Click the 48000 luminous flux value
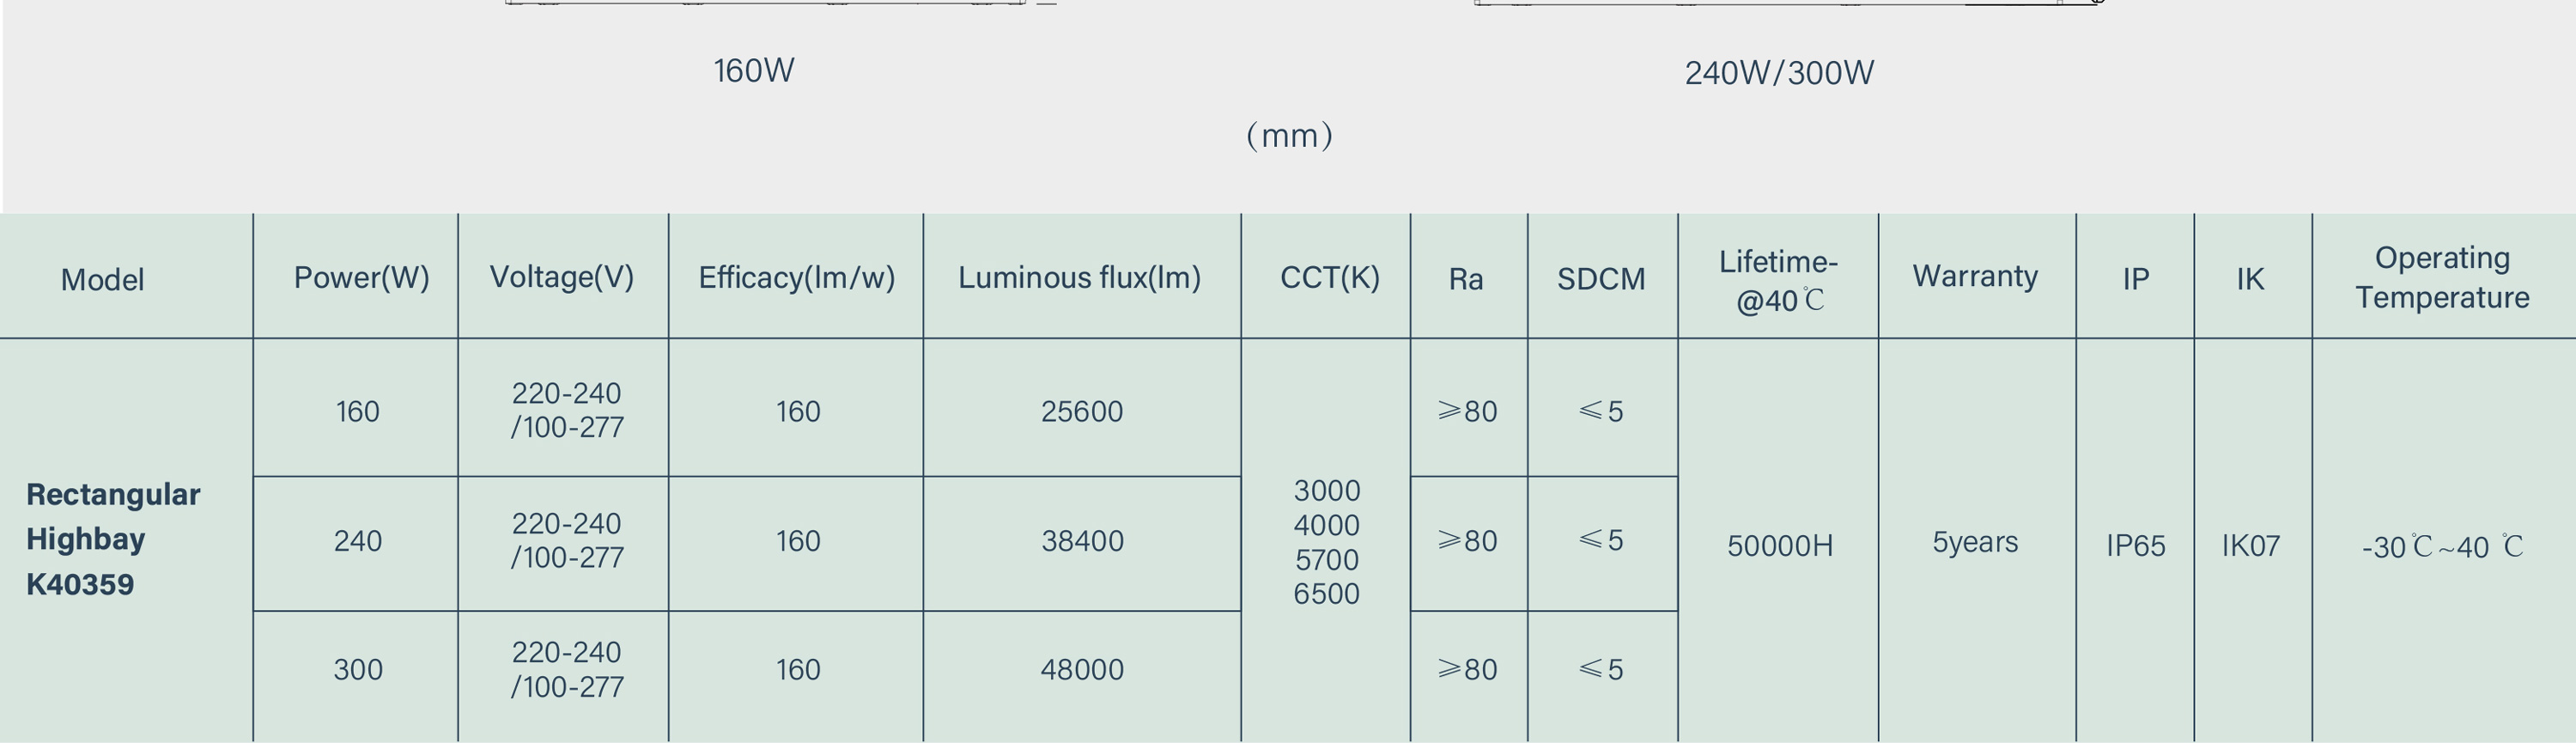This screenshot has width=2576, height=743. (1082, 669)
